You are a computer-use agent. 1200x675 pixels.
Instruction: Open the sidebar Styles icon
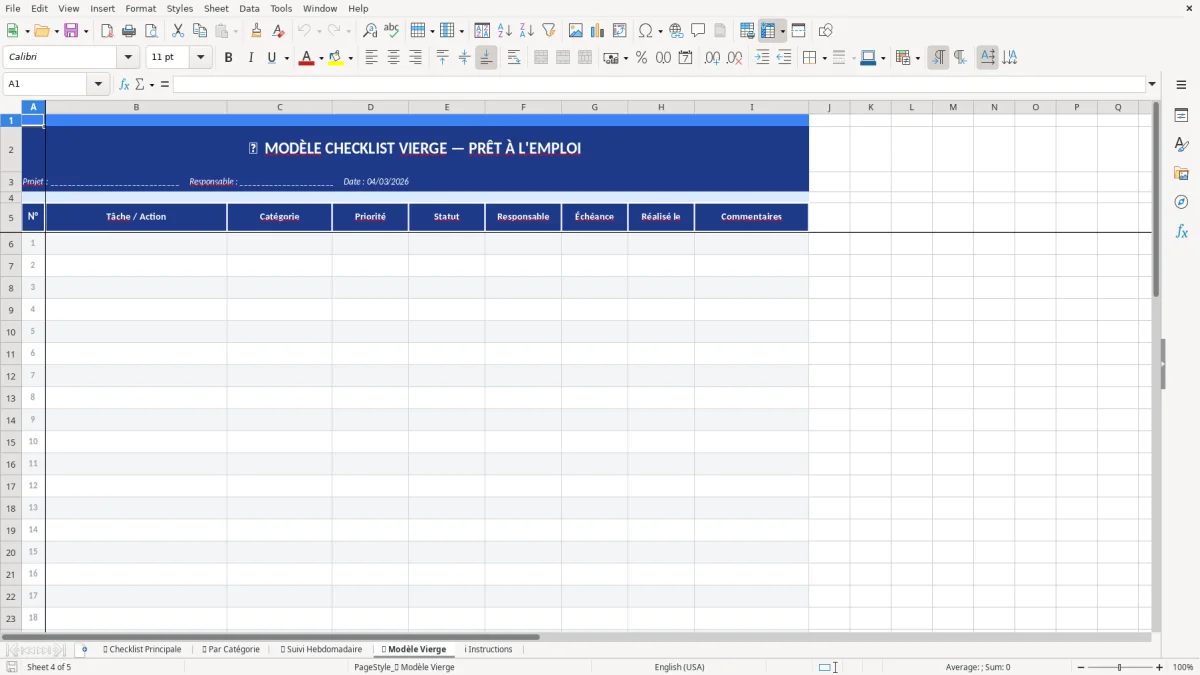click(x=1181, y=144)
